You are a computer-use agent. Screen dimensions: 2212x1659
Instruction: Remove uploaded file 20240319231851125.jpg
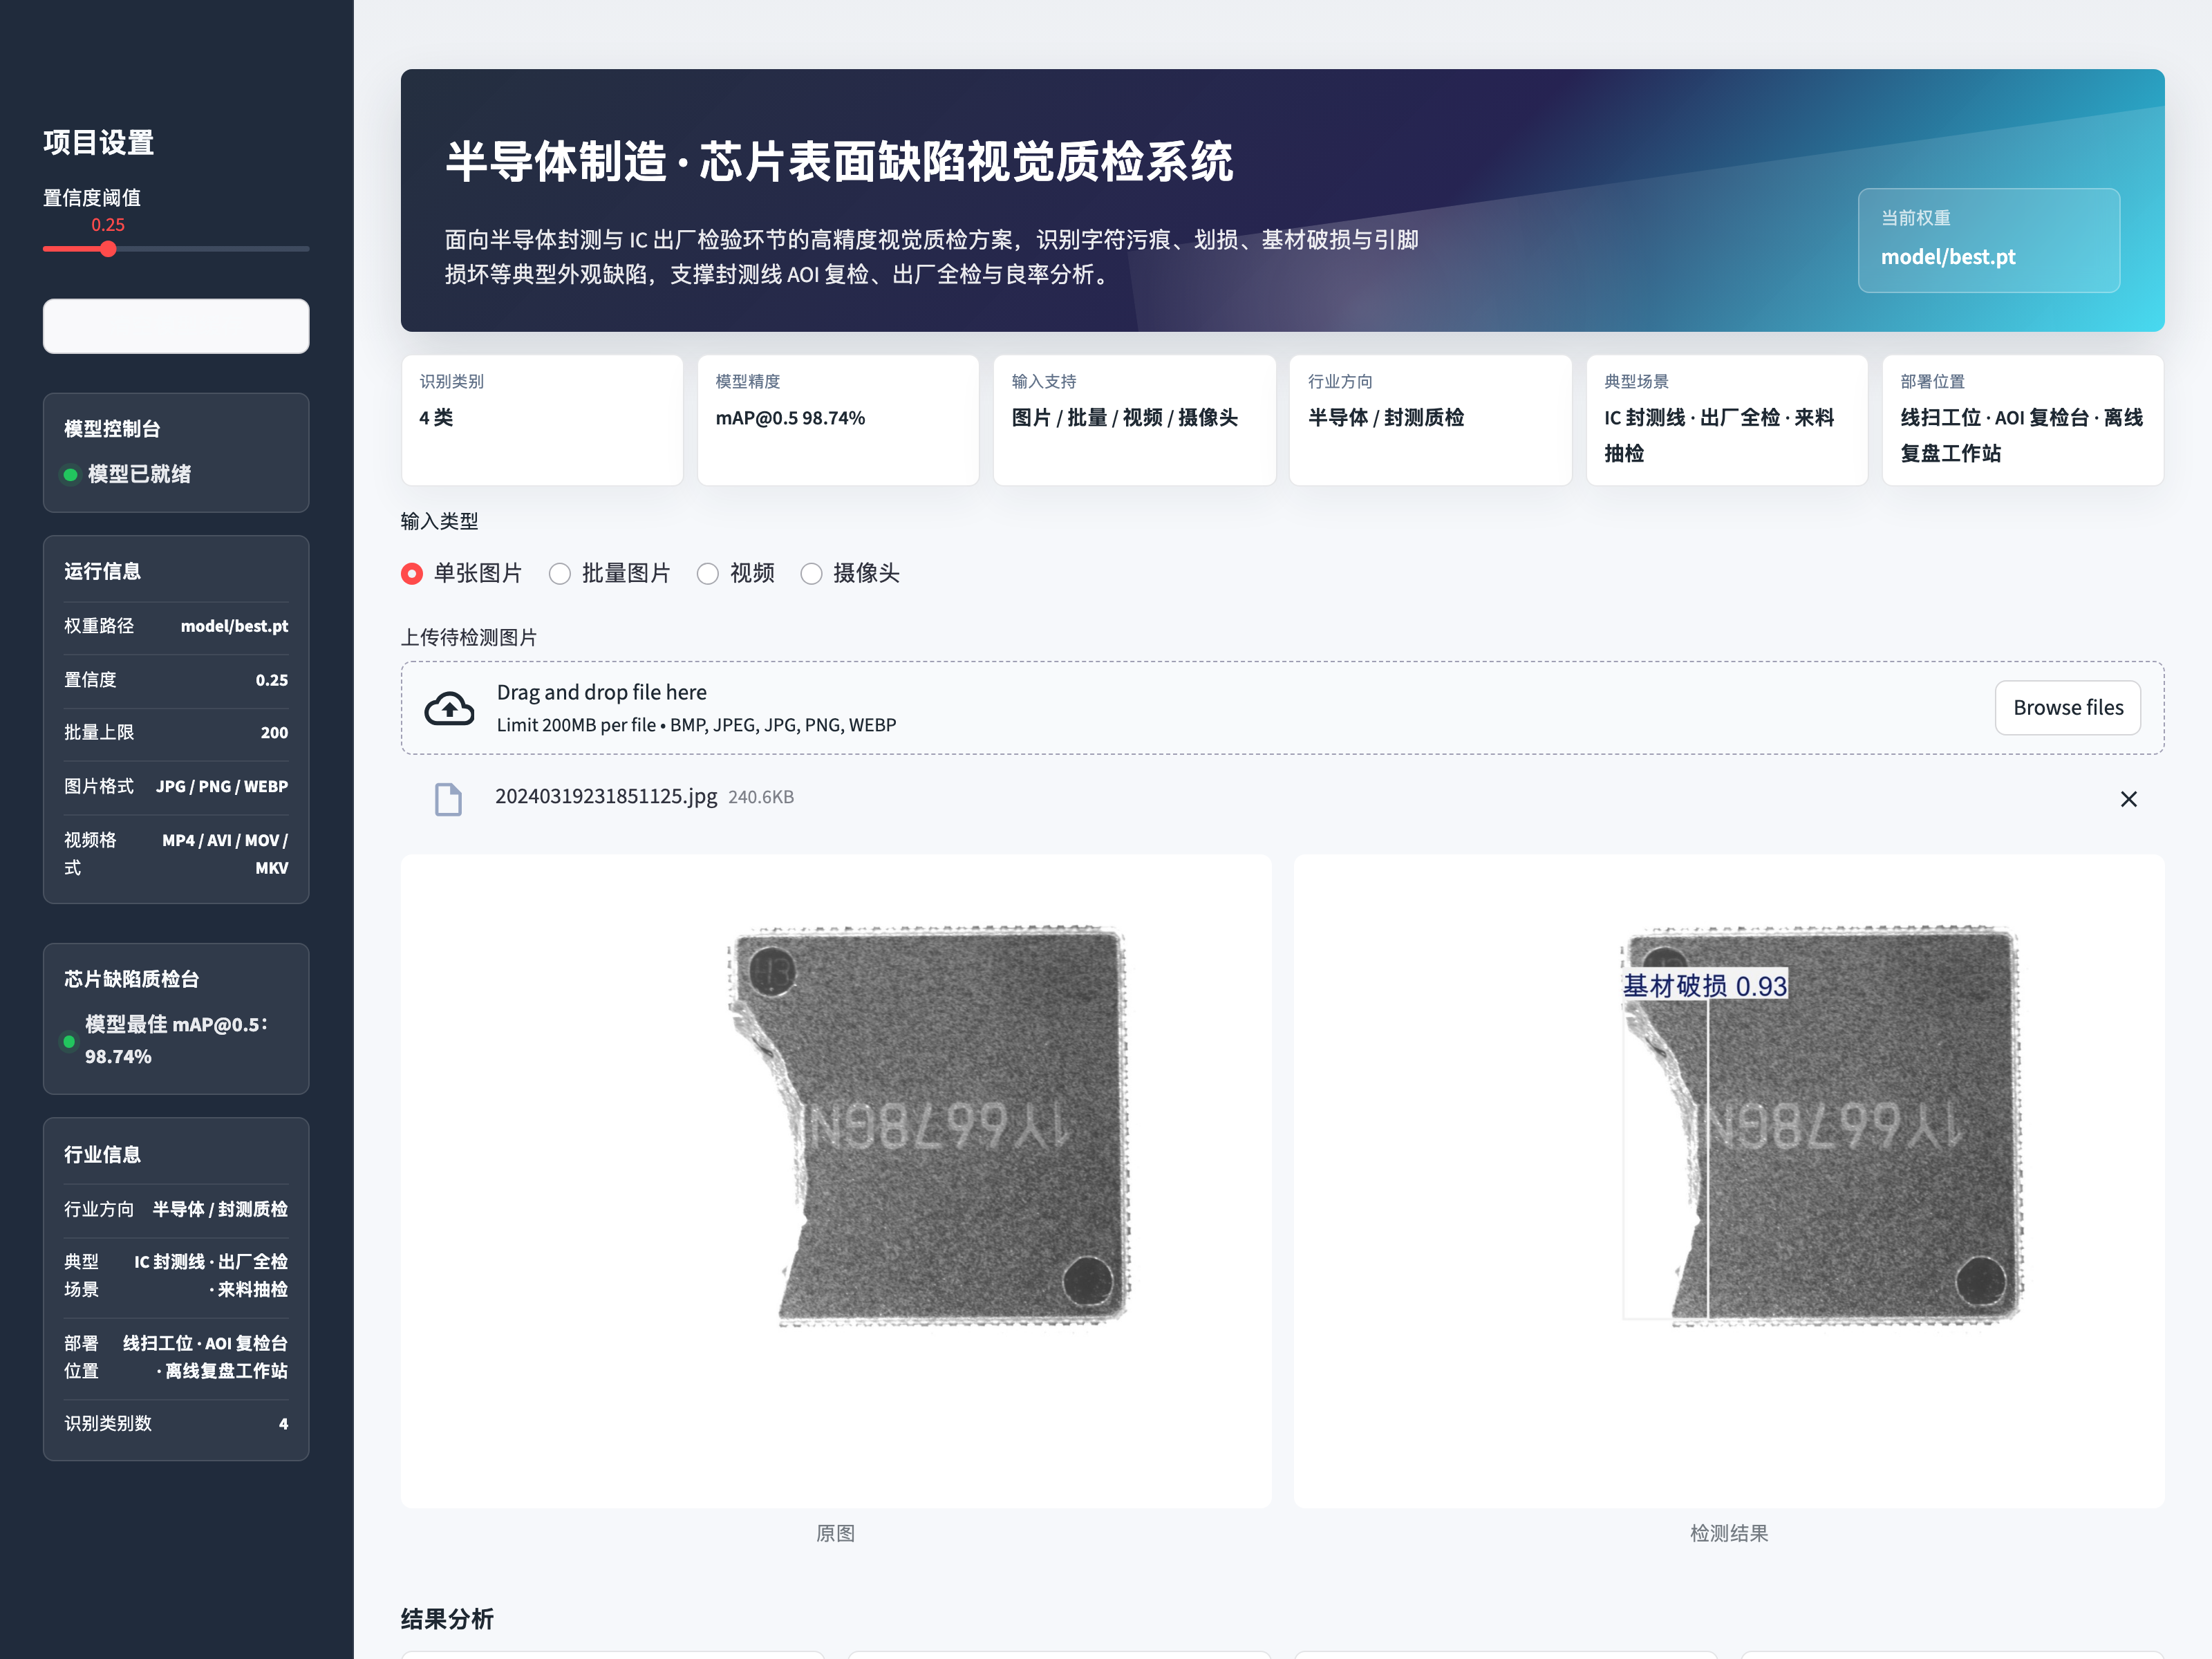pos(2128,798)
